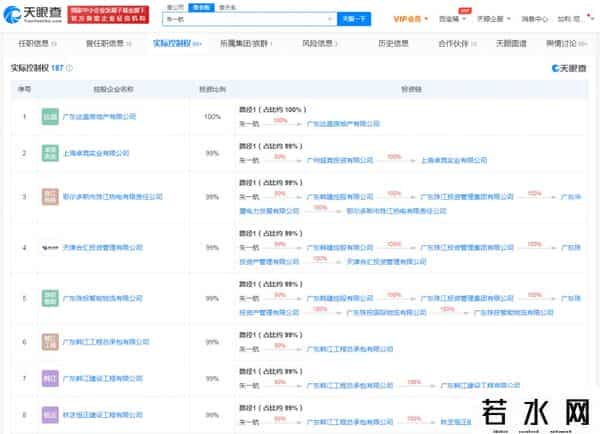Select the 查公司 search tab

coord(175,7)
